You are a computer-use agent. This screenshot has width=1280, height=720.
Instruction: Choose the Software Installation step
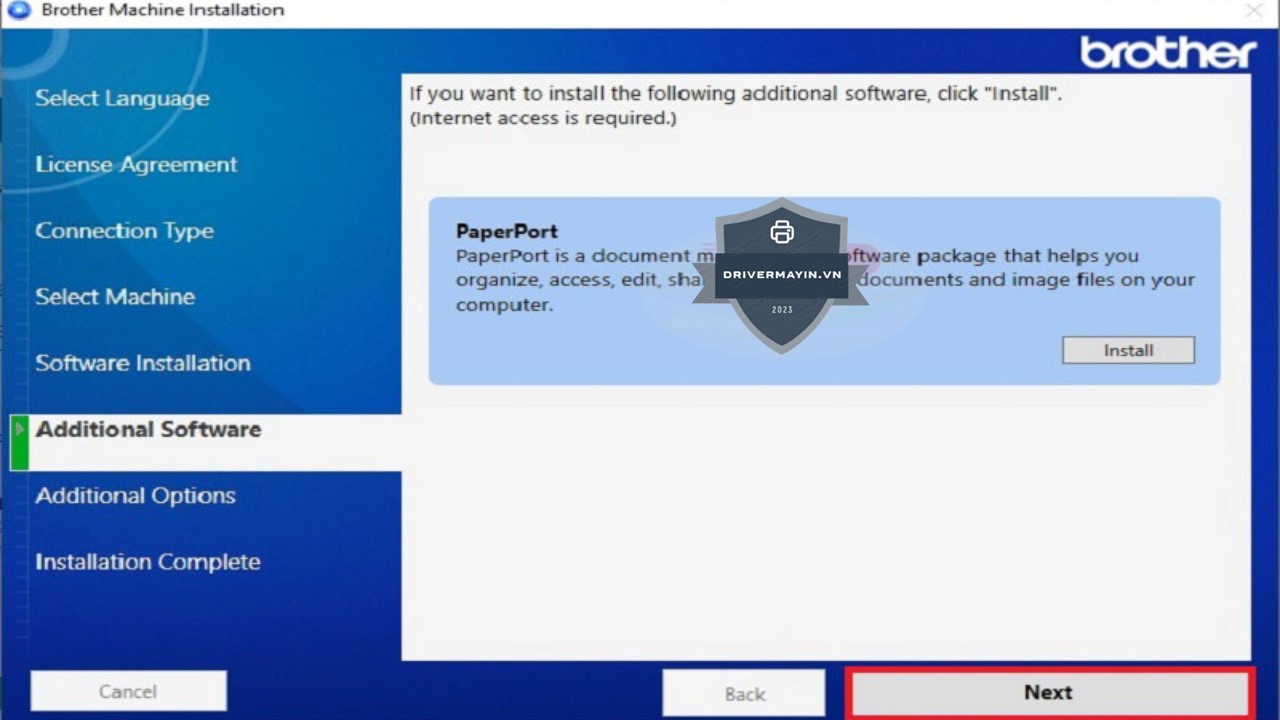(142, 363)
